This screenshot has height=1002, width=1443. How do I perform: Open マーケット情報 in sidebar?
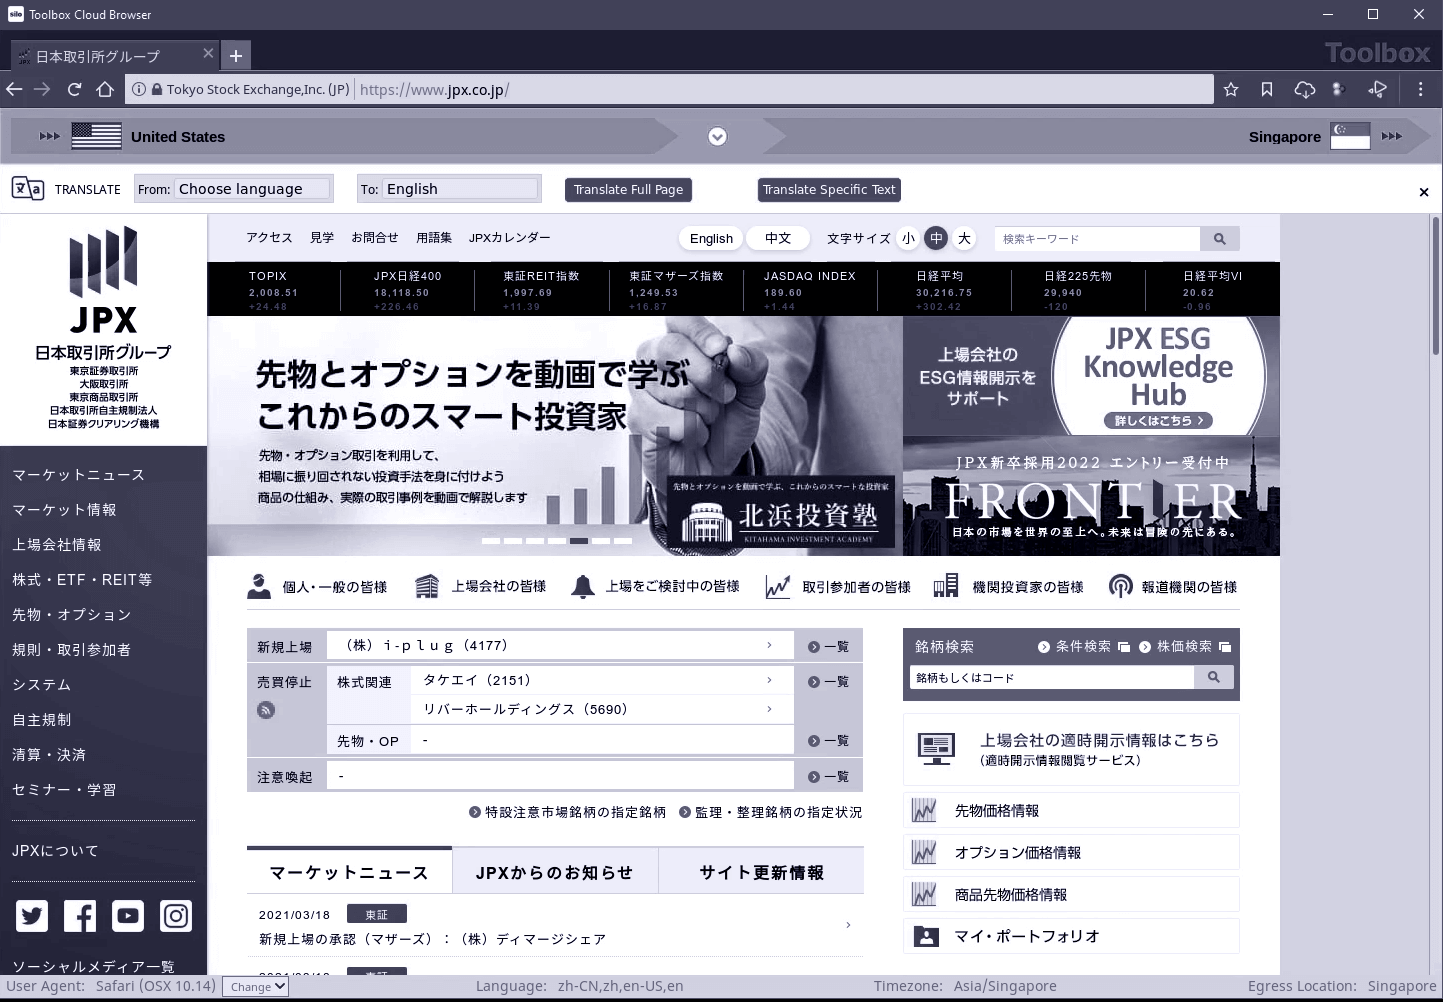[64, 510]
